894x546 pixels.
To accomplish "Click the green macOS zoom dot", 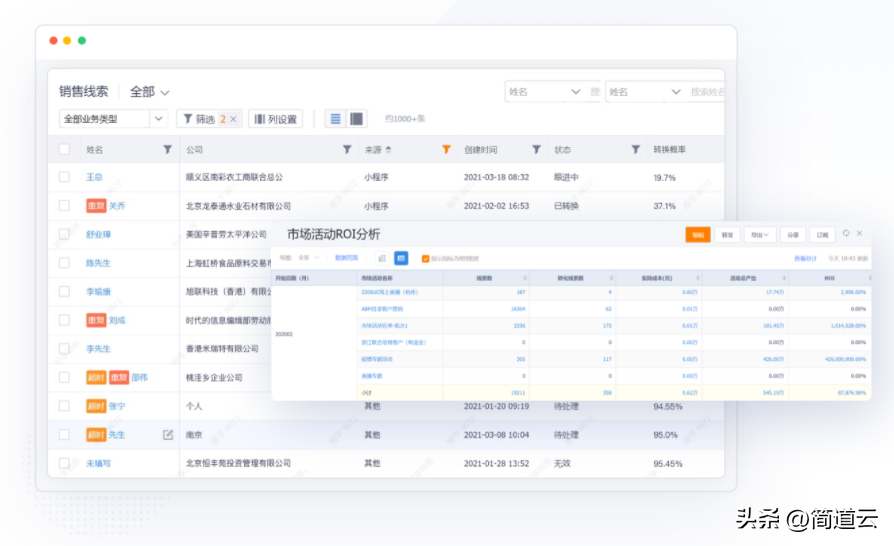I will pos(82,40).
